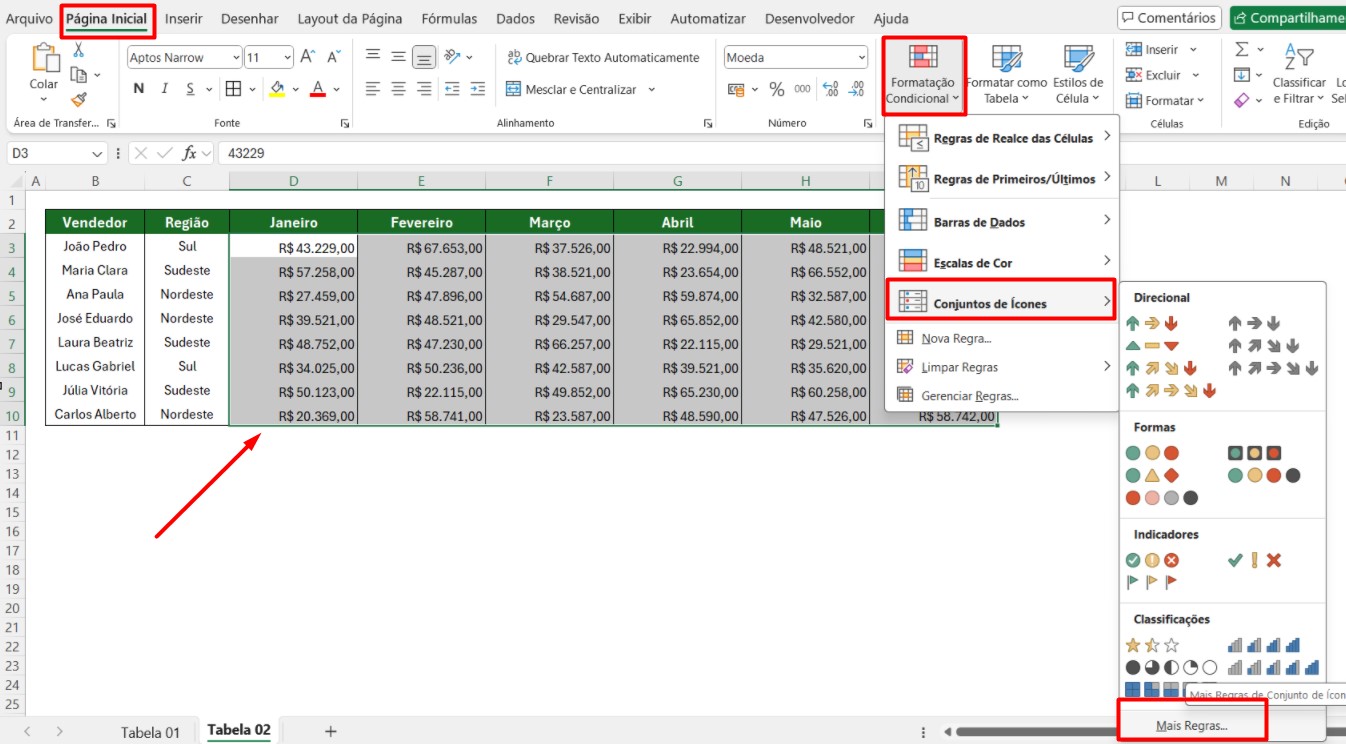Click the Recortar scissors icon
The height and width of the screenshot is (744, 1346).
[x=79, y=50]
